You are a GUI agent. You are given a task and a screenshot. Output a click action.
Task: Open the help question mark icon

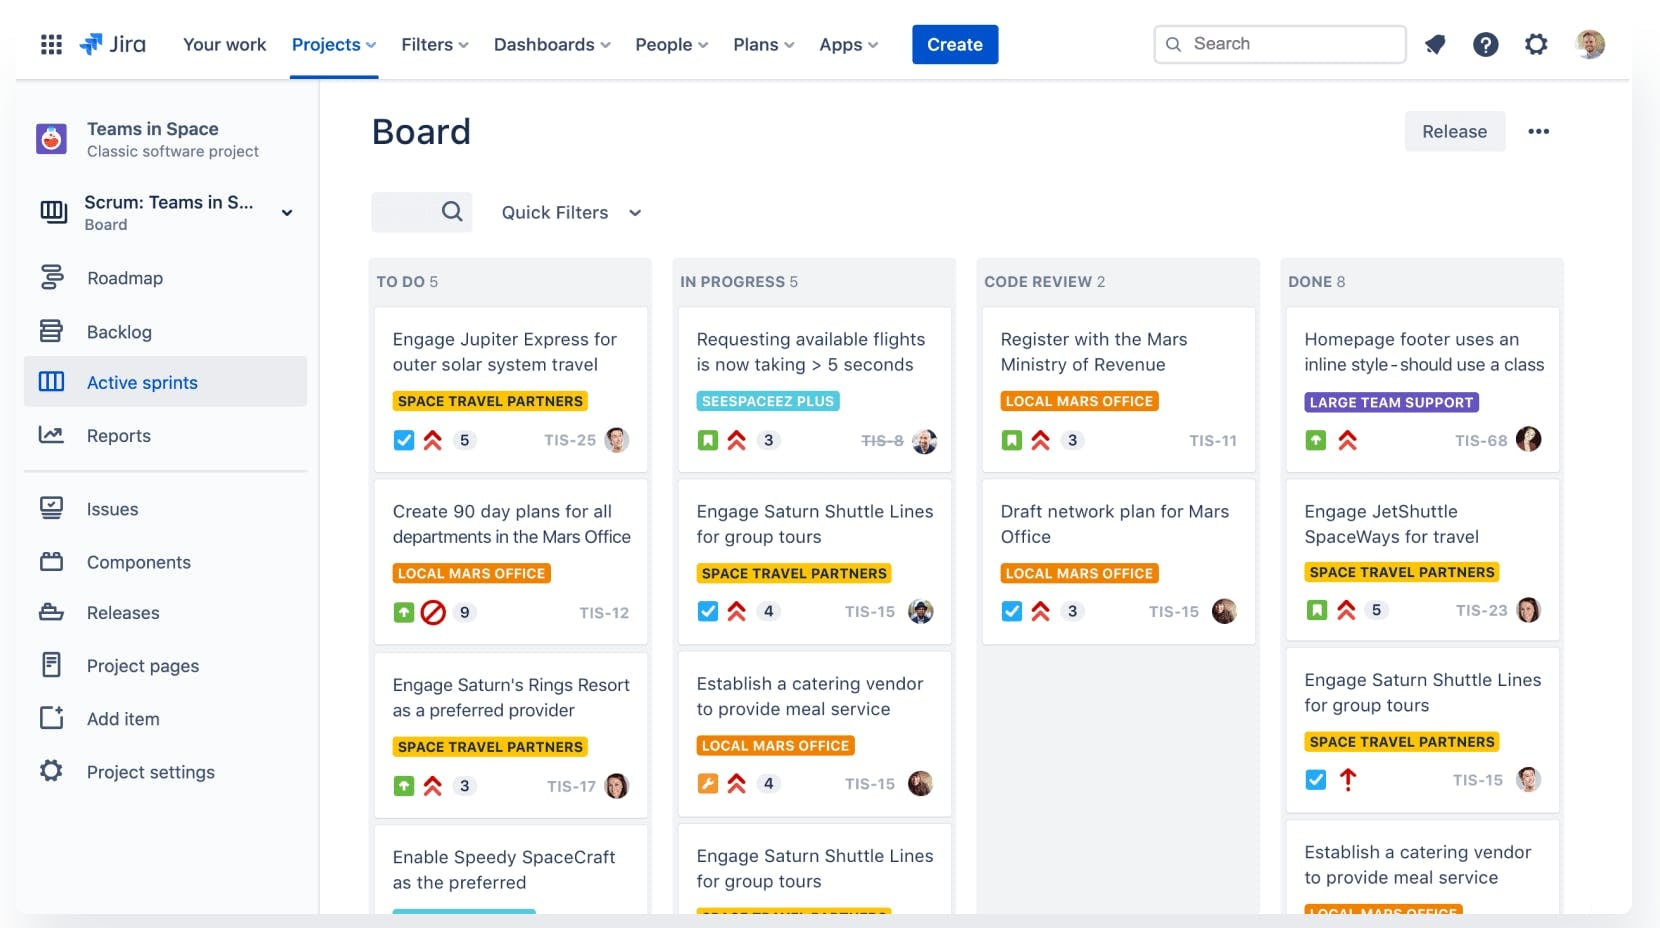pos(1485,44)
